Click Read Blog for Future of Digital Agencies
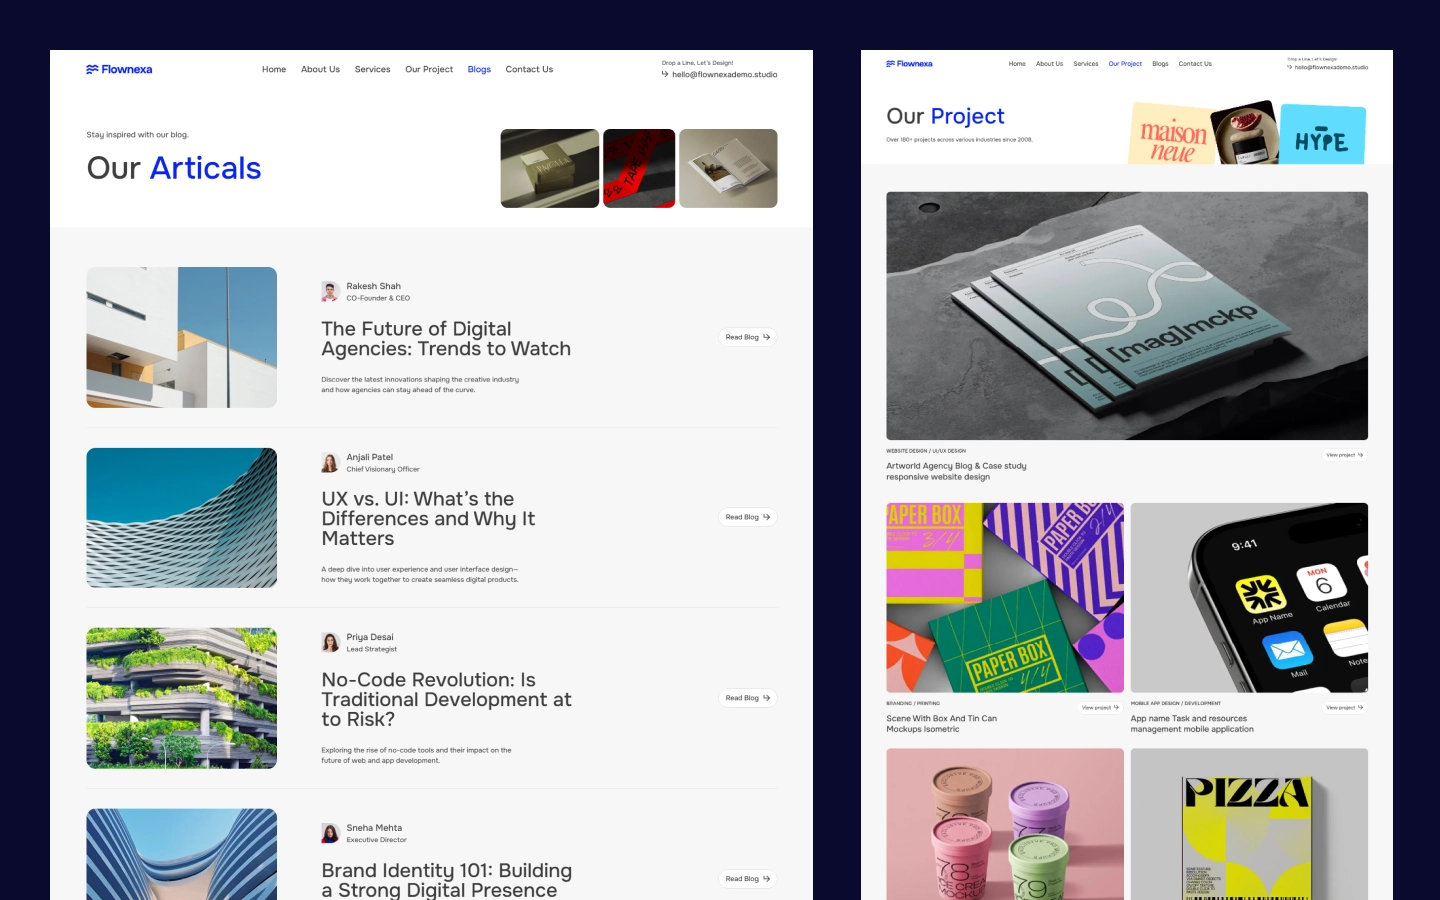This screenshot has width=1440, height=900. point(747,337)
